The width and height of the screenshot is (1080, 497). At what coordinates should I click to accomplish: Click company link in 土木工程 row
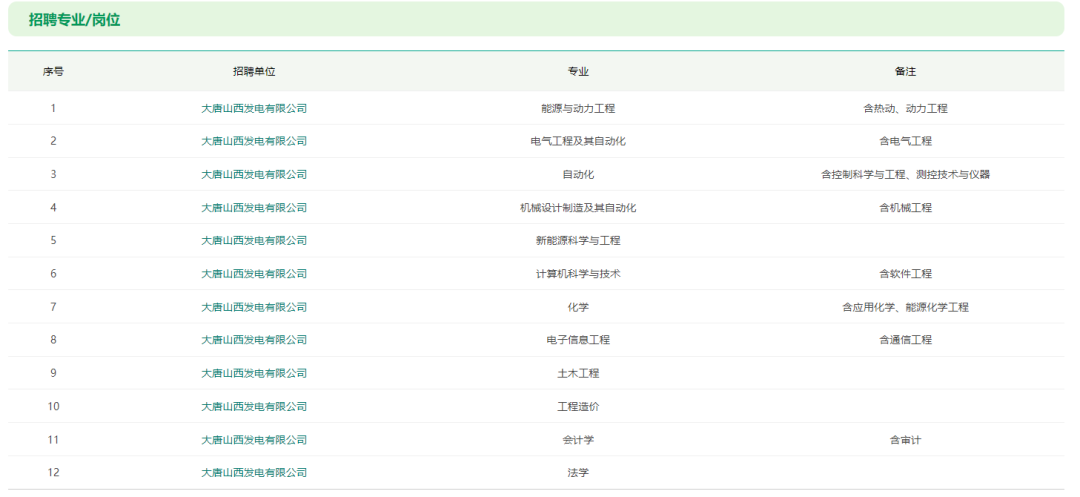coord(254,373)
